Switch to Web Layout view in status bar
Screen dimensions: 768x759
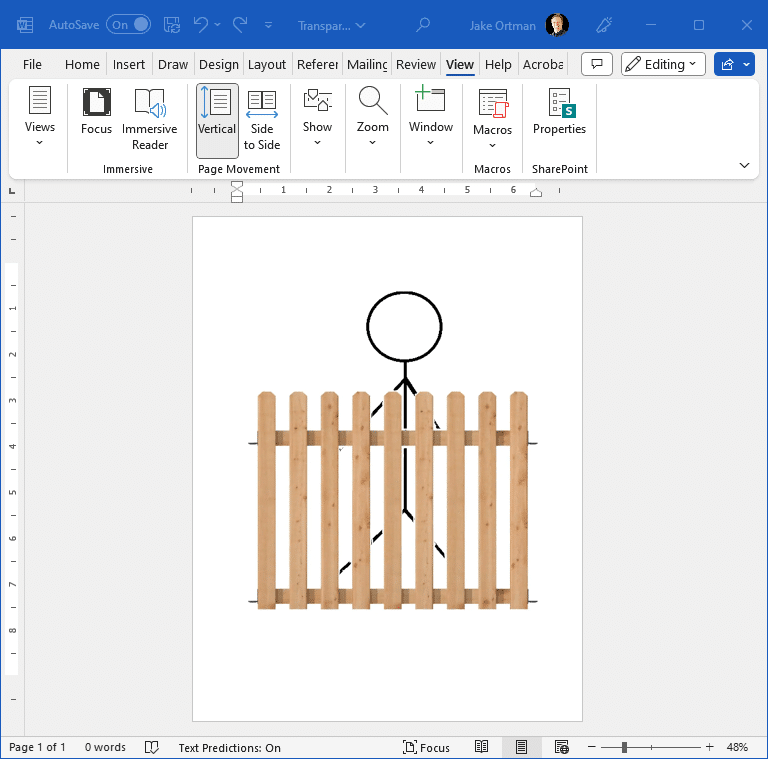pos(561,747)
